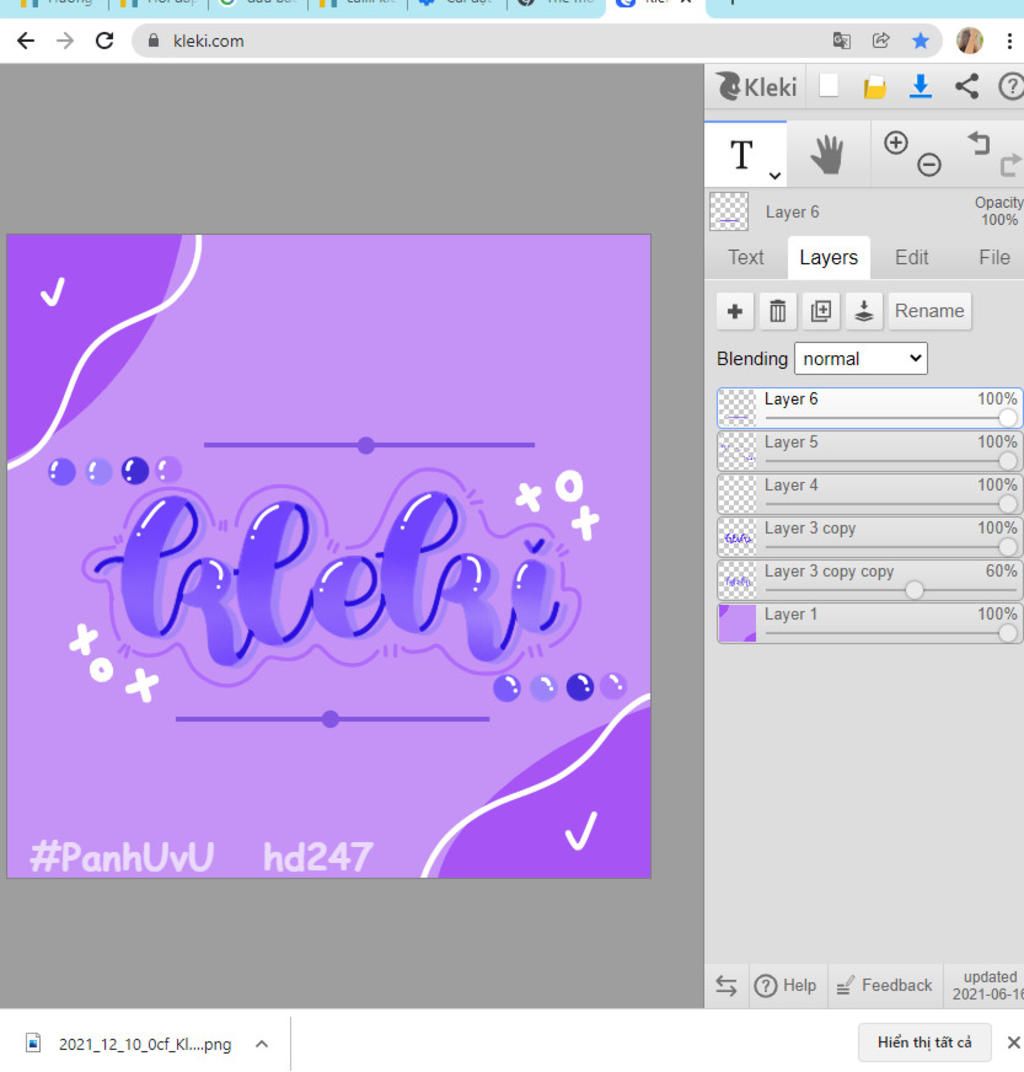This screenshot has width=1024, height=1072.
Task: Click the translate page icon in address bar
Action: [841, 41]
